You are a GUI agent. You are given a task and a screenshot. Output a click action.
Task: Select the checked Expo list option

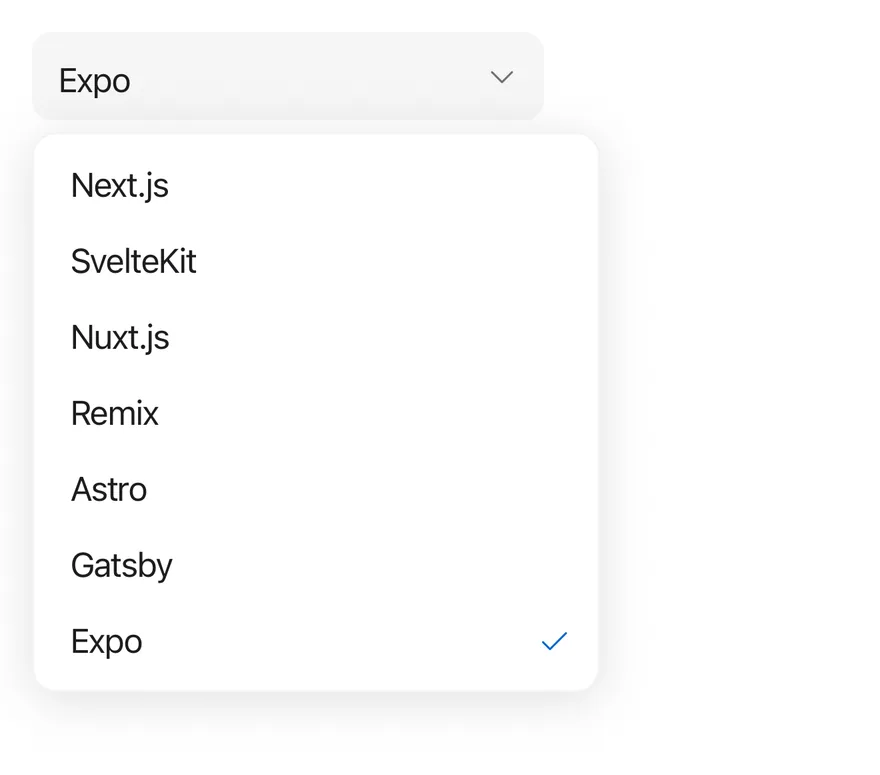click(316, 641)
